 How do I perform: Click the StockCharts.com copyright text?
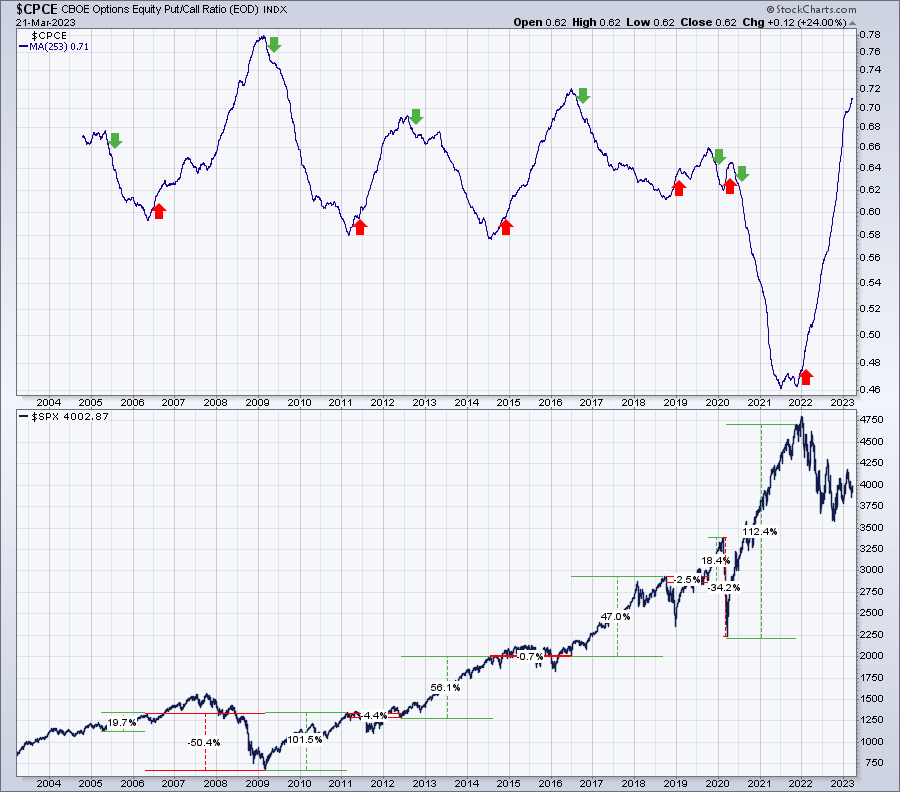click(x=811, y=9)
